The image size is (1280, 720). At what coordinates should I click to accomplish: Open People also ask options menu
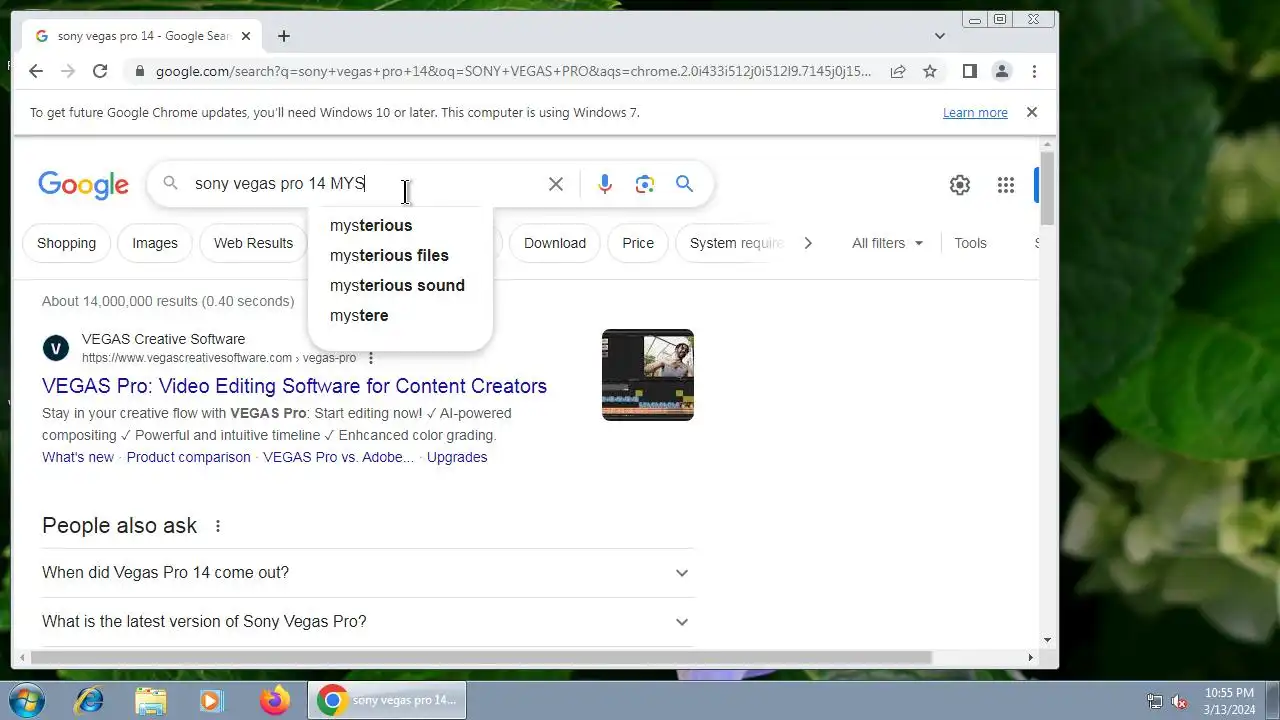coord(218,526)
